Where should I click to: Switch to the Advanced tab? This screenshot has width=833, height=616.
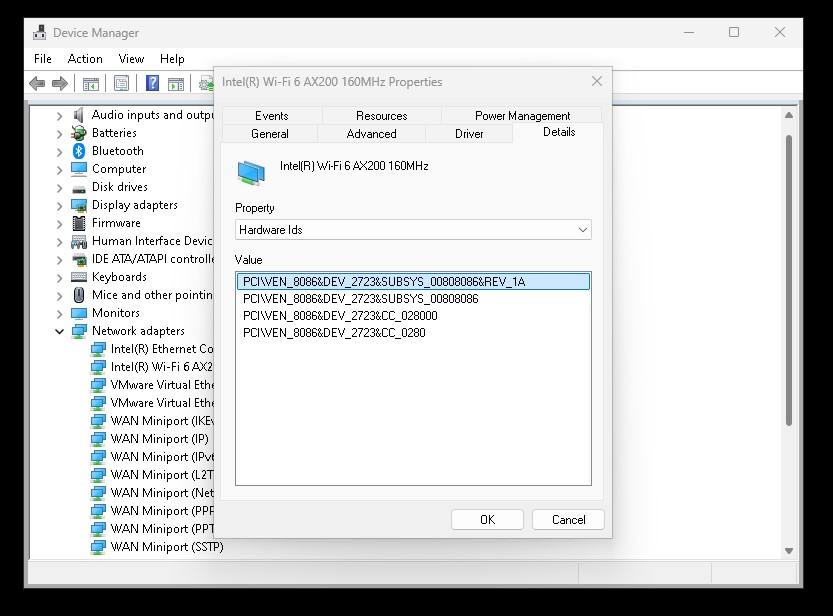[371, 134]
